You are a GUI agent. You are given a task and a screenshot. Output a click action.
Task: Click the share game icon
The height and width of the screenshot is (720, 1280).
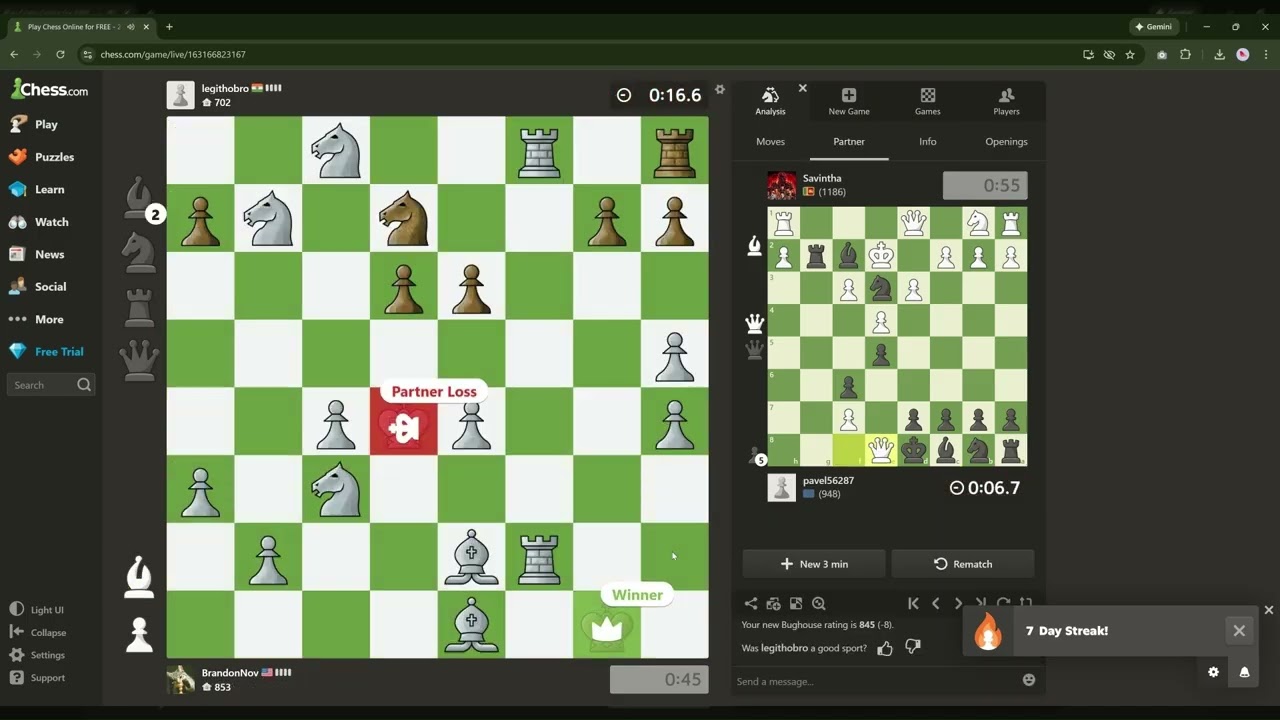tap(751, 603)
